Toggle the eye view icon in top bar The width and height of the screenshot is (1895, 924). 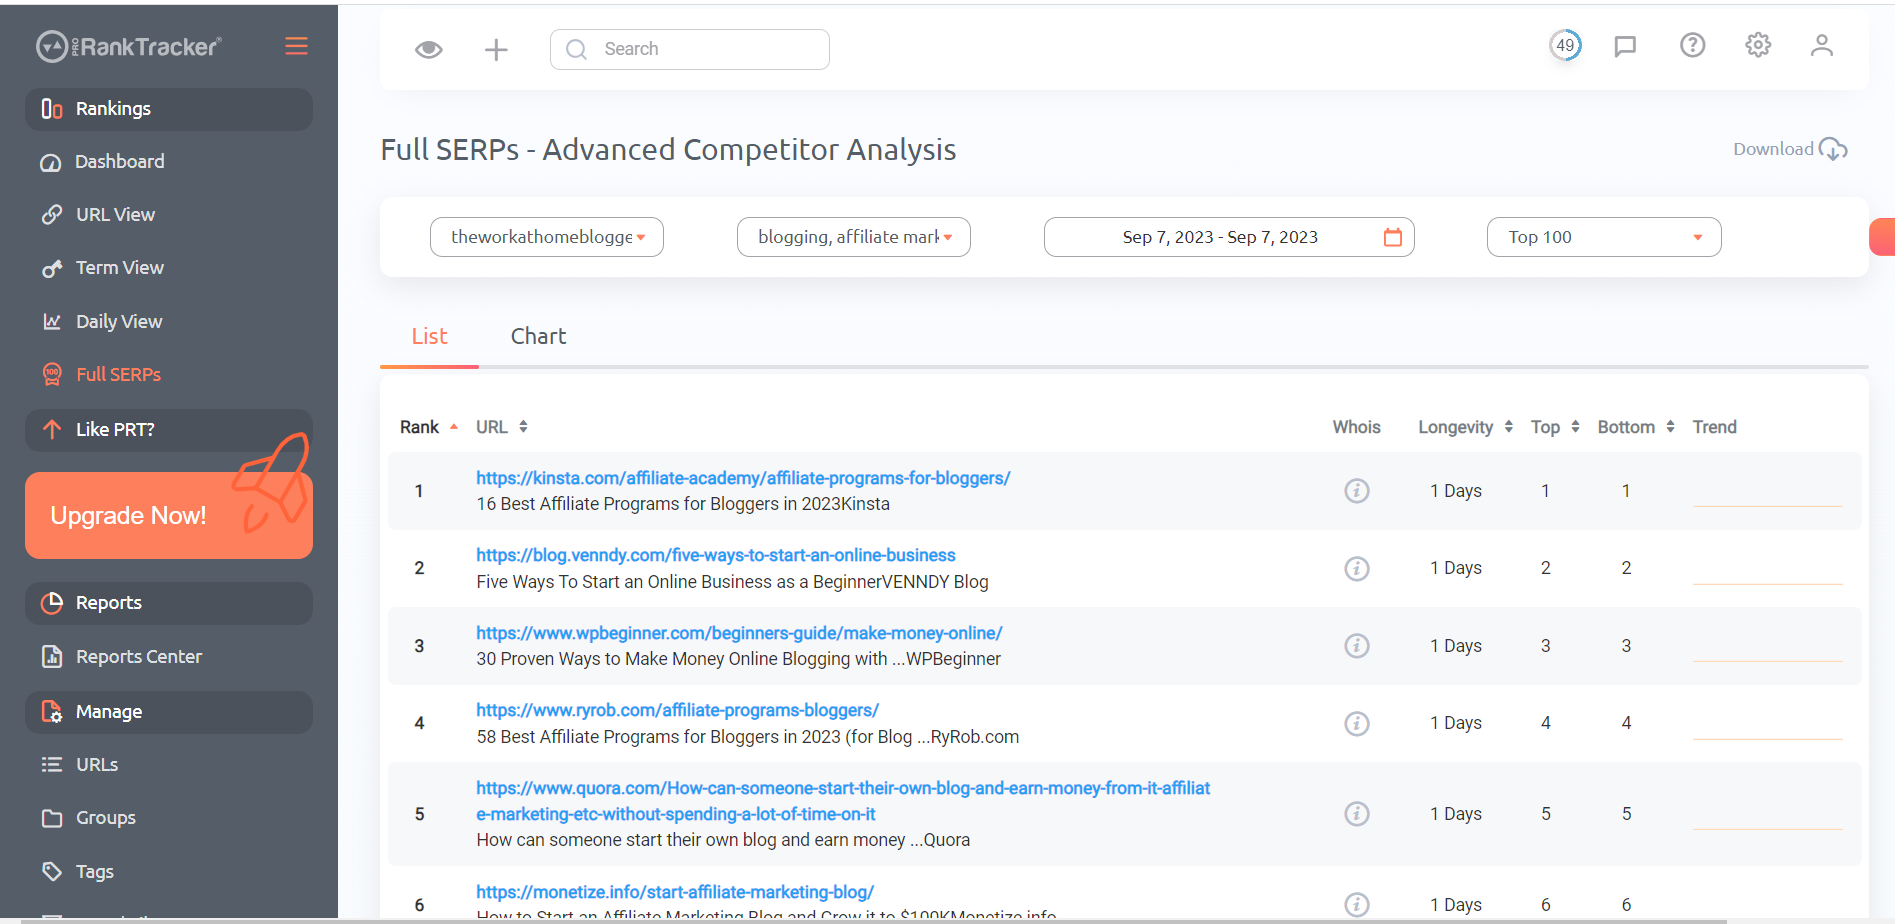point(429,49)
